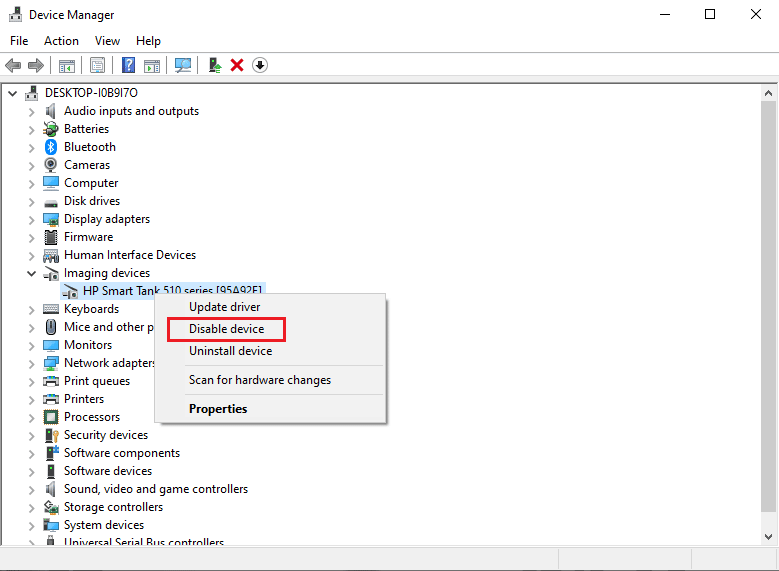The width and height of the screenshot is (779, 571).
Task: Click the Back arrow toolbar icon
Action: [13, 65]
